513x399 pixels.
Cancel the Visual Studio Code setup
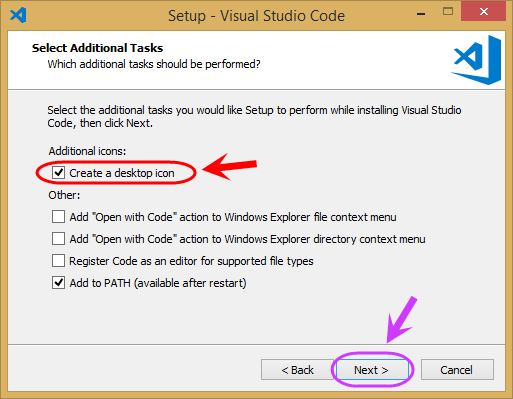pyautogui.click(x=457, y=370)
